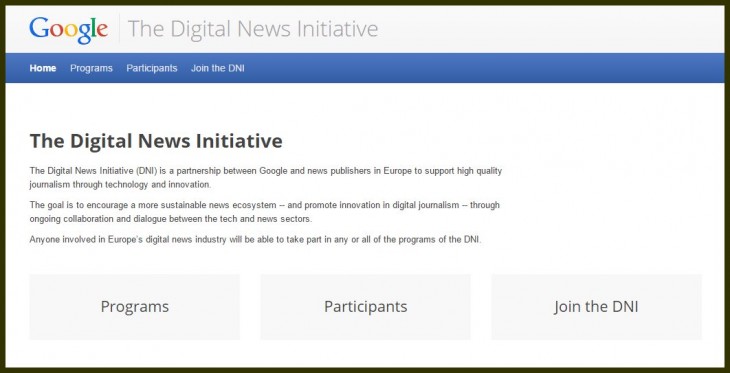The width and height of the screenshot is (730, 373).
Task: Click the light gray header title 'The Digital News Initiative'
Action: 253,29
